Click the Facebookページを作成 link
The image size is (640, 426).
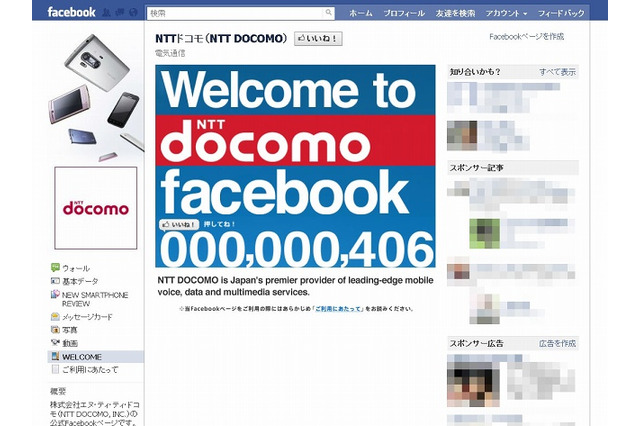tap(527, 37)
